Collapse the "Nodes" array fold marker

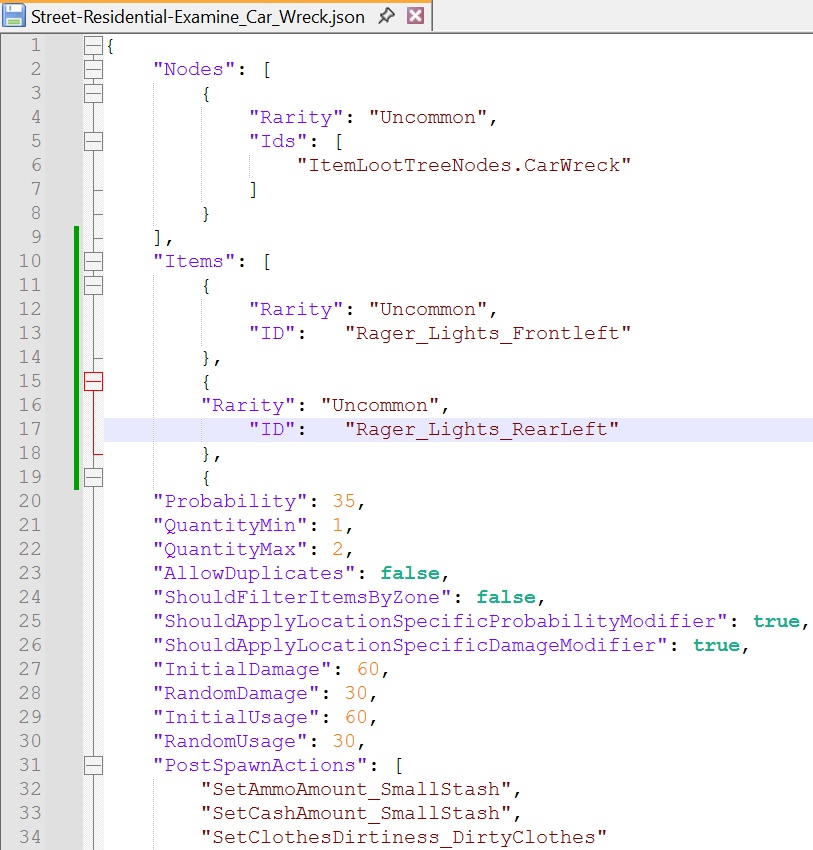tap(93, 69)
